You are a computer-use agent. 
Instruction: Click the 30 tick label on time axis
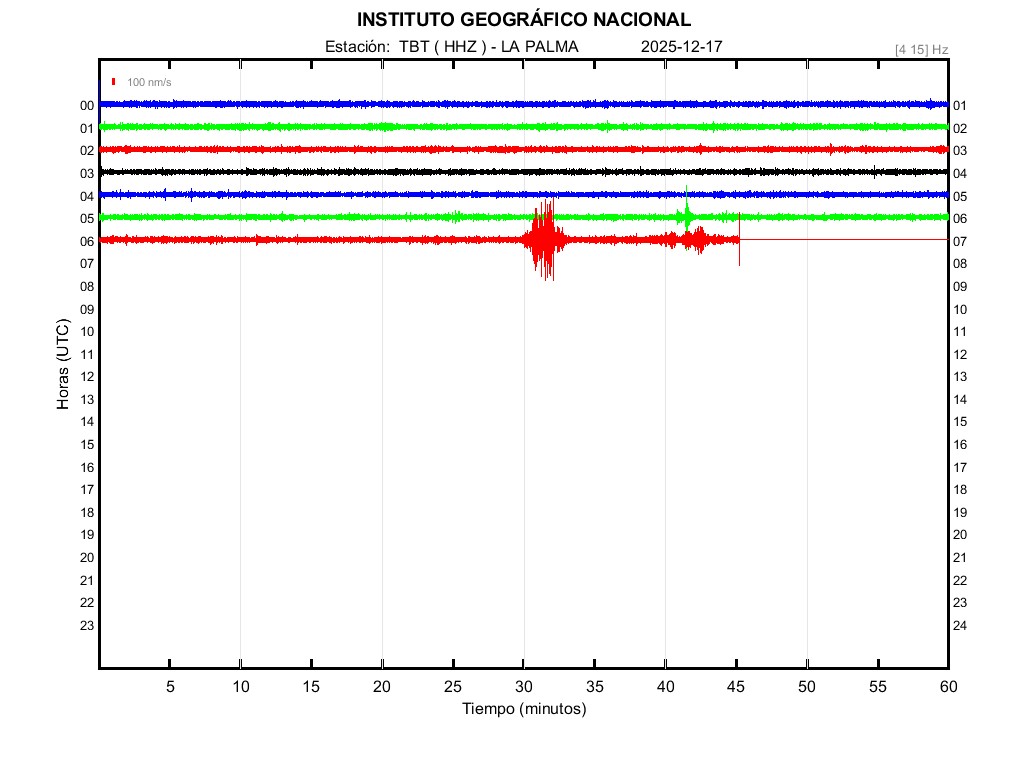click(524, 686)
